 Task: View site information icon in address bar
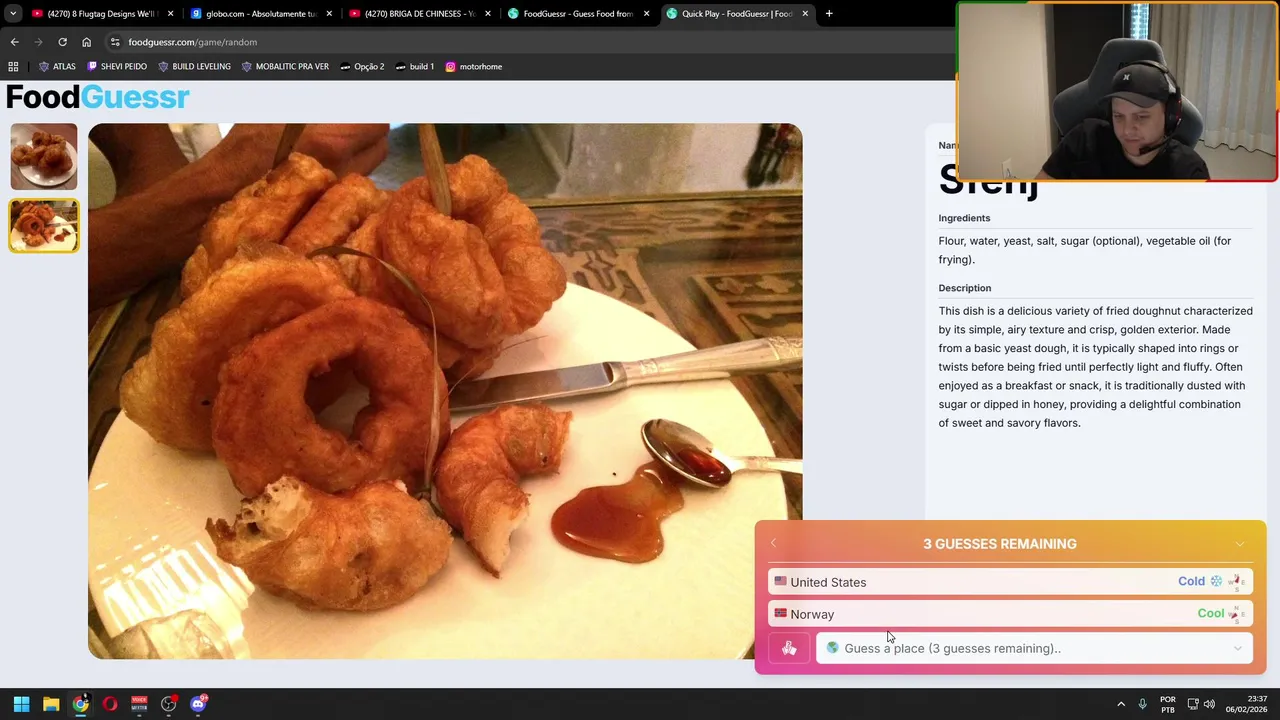click(x=116, y=42)
